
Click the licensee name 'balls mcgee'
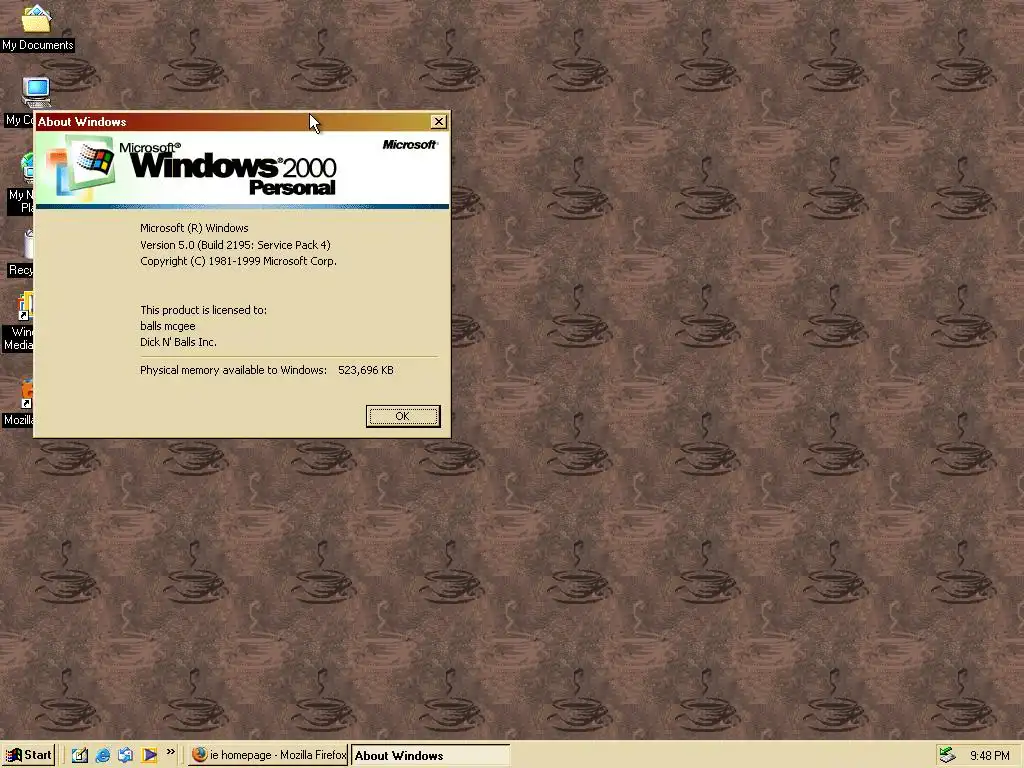(x=168, y=326)
